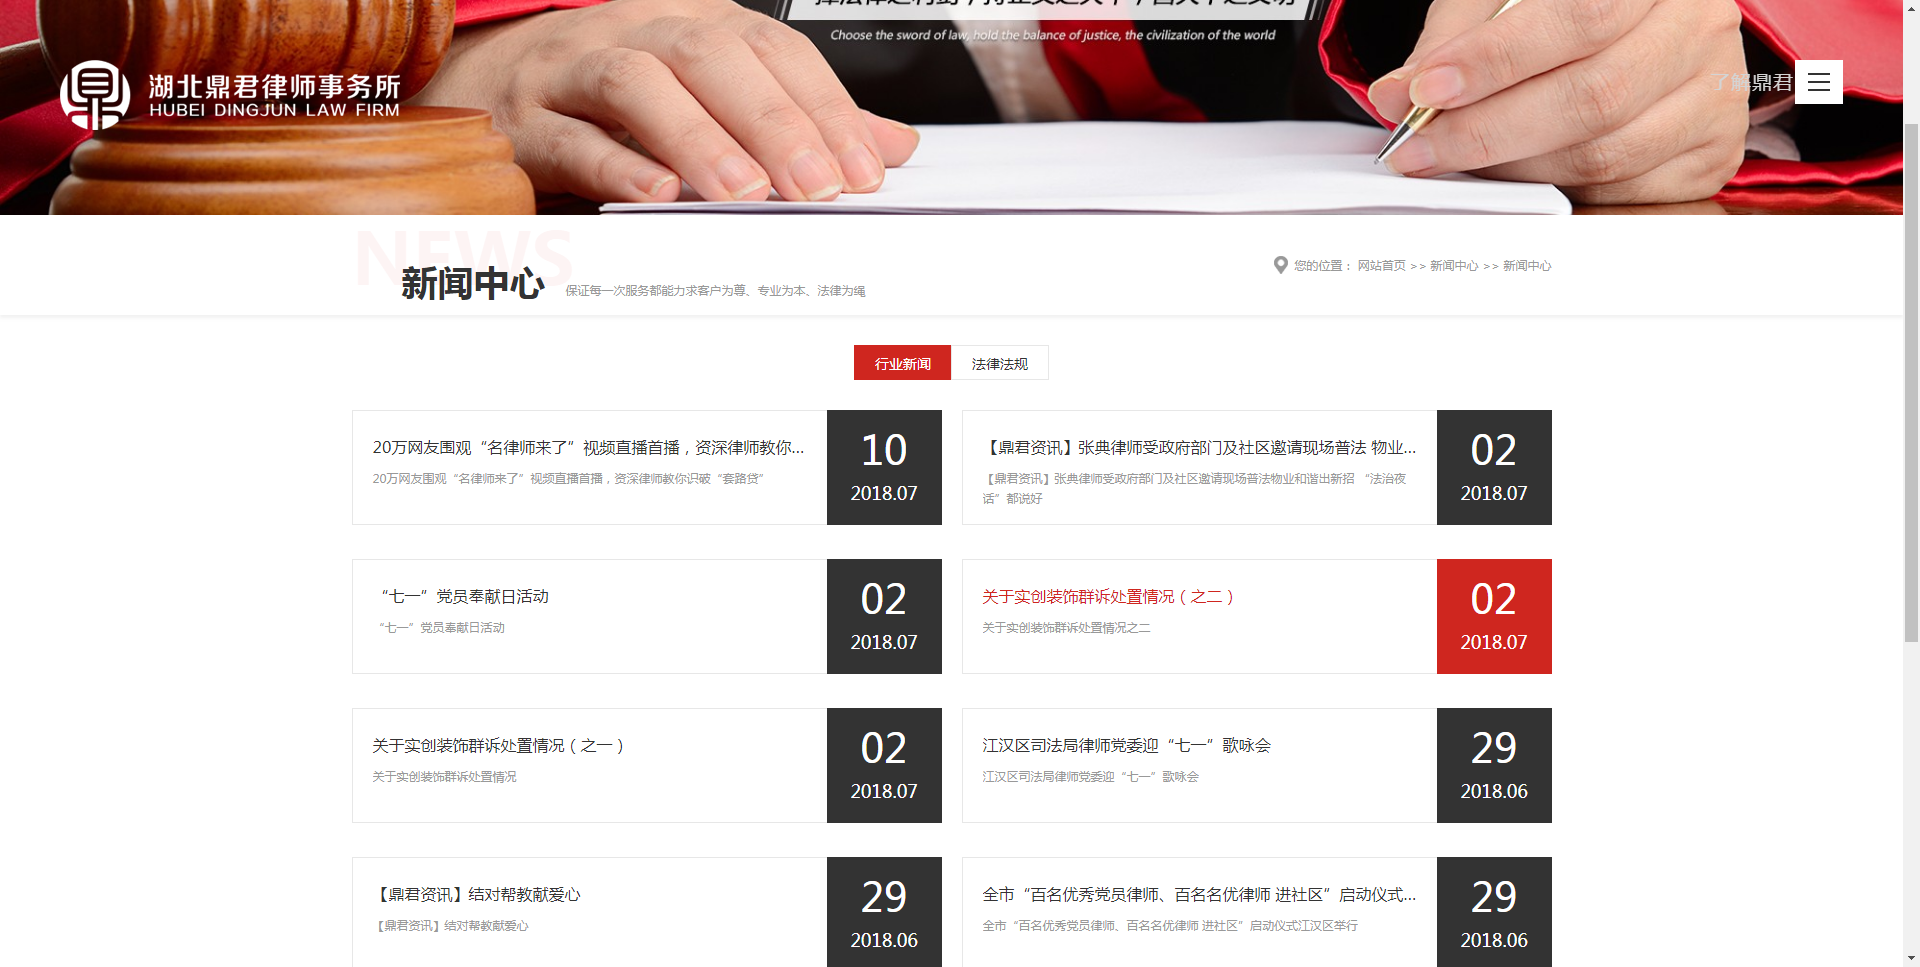This screenshot has width=1920, height=967.
Task: Open 张典律师受政府部门及社区邀请 news article
Action: coord(1198,448)
